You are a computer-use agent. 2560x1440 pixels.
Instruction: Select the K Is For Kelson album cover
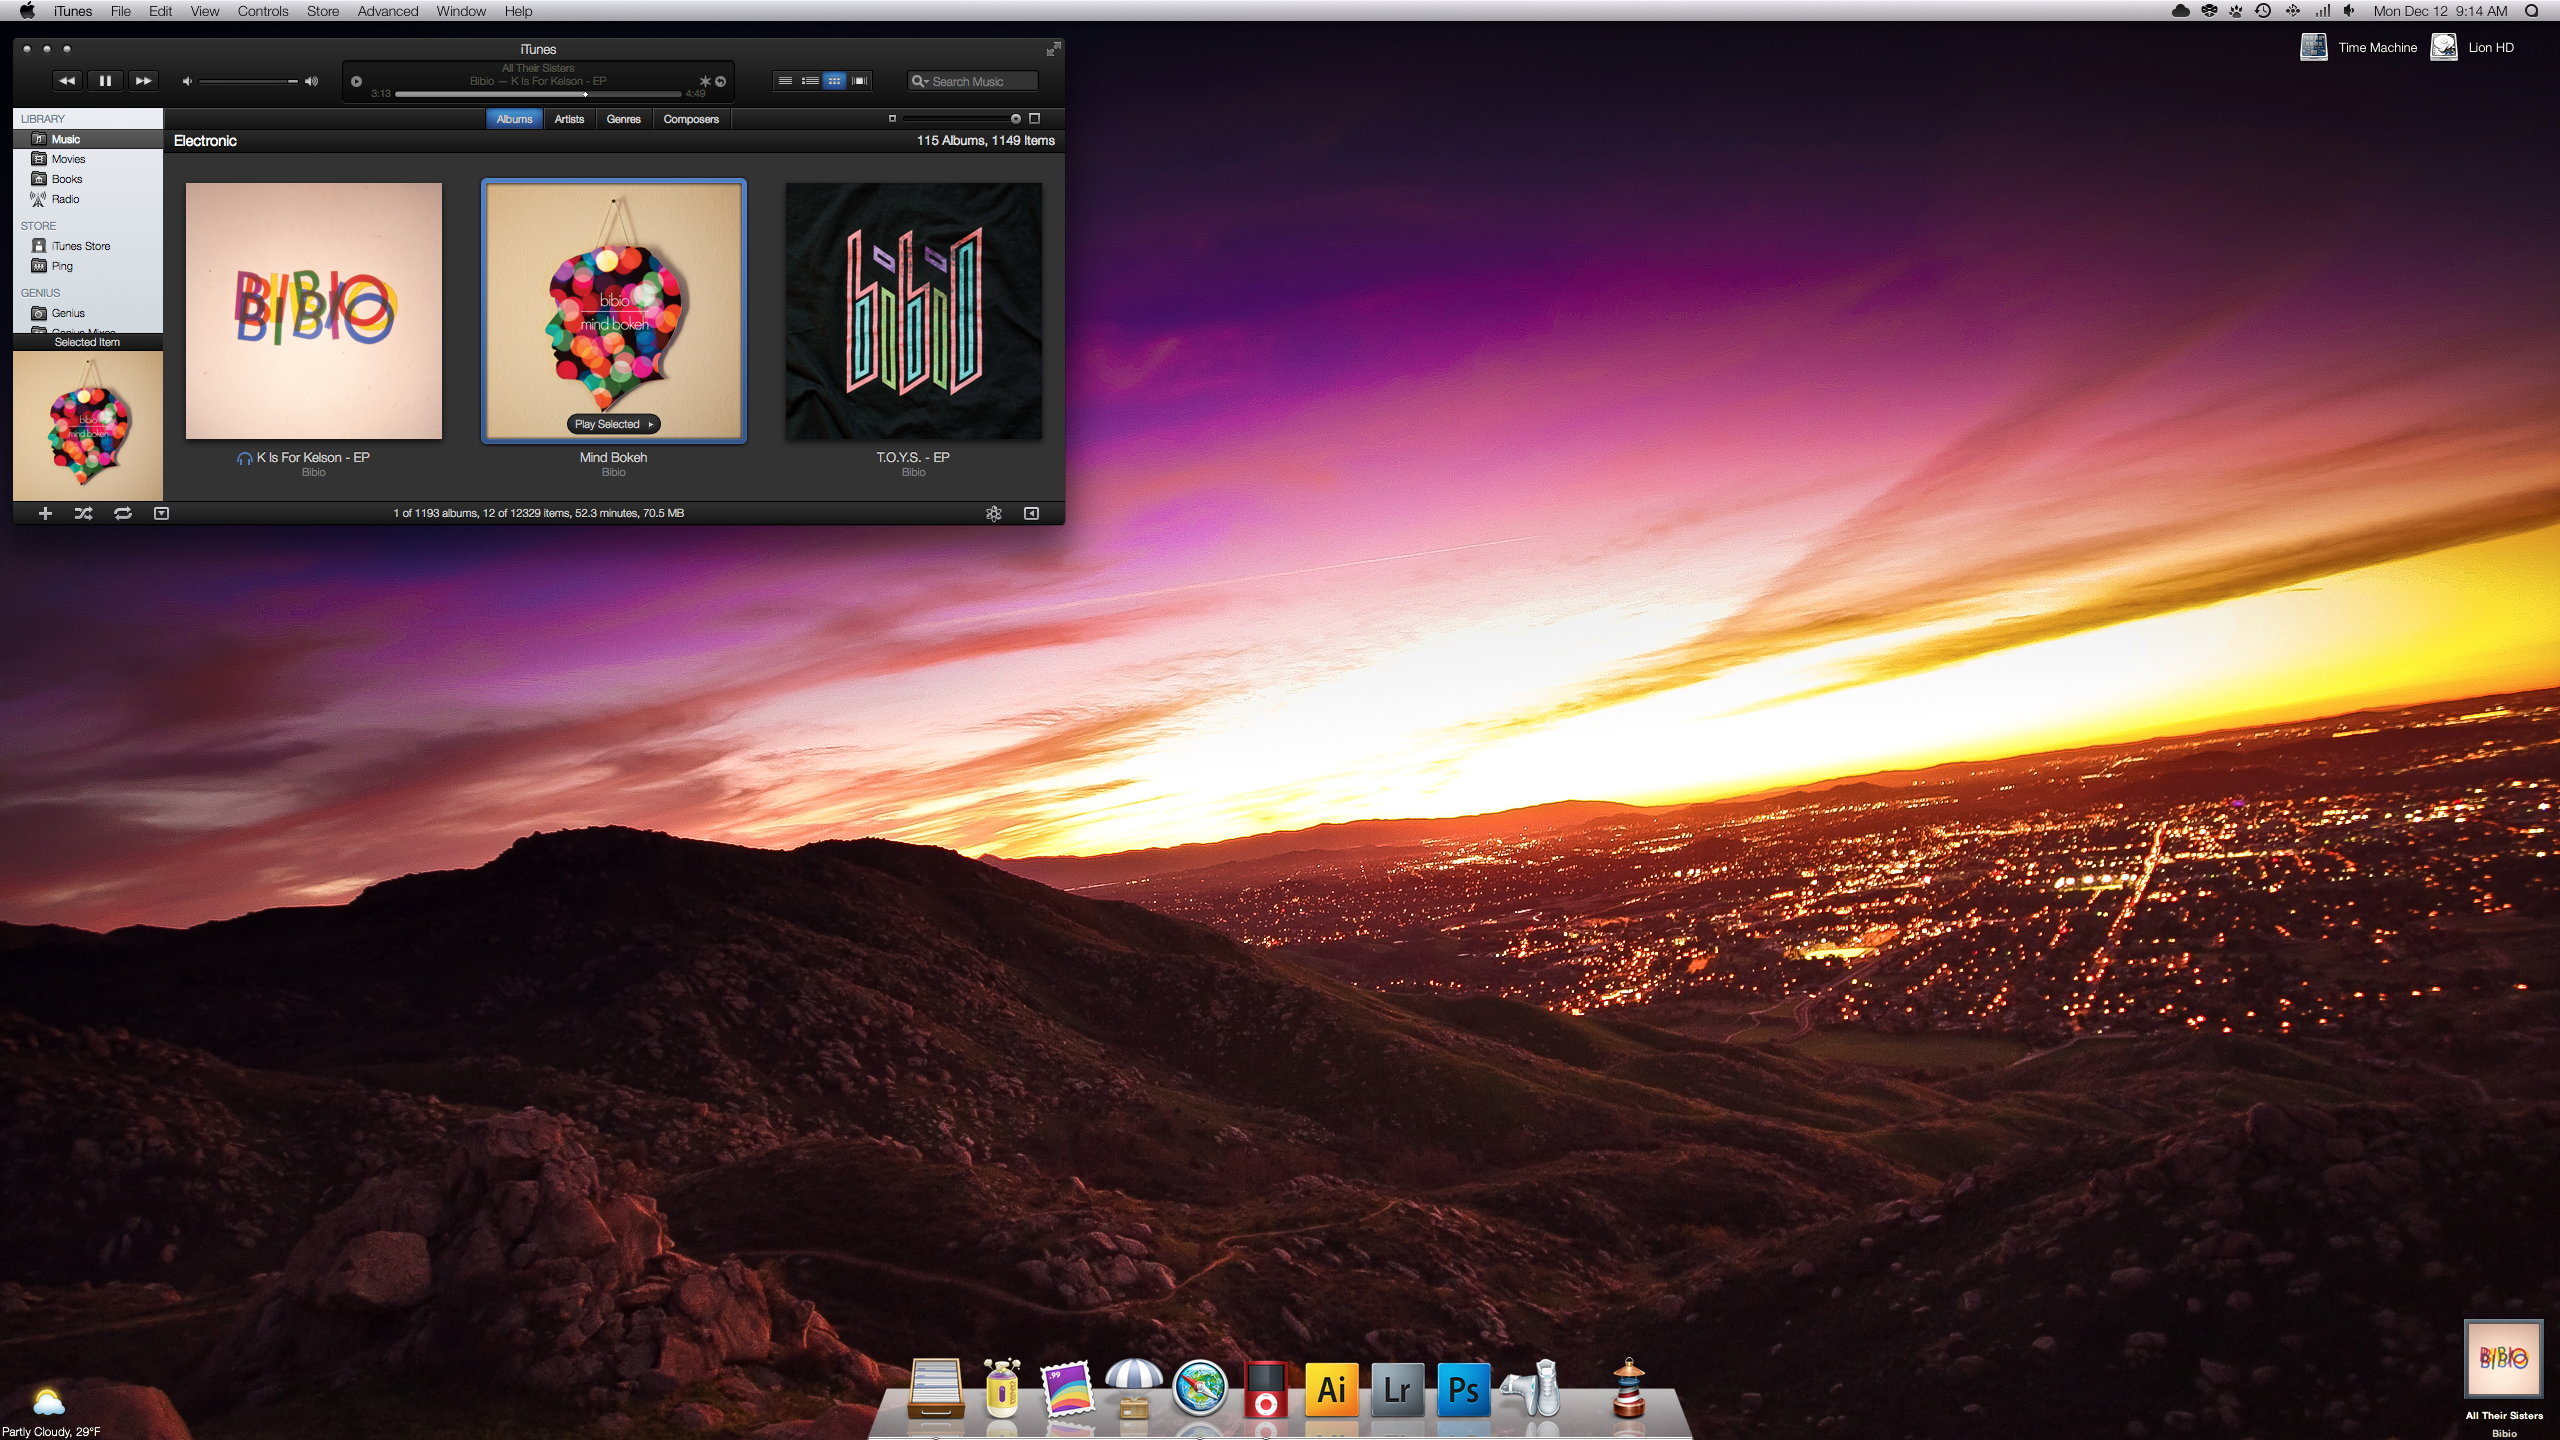314,311
